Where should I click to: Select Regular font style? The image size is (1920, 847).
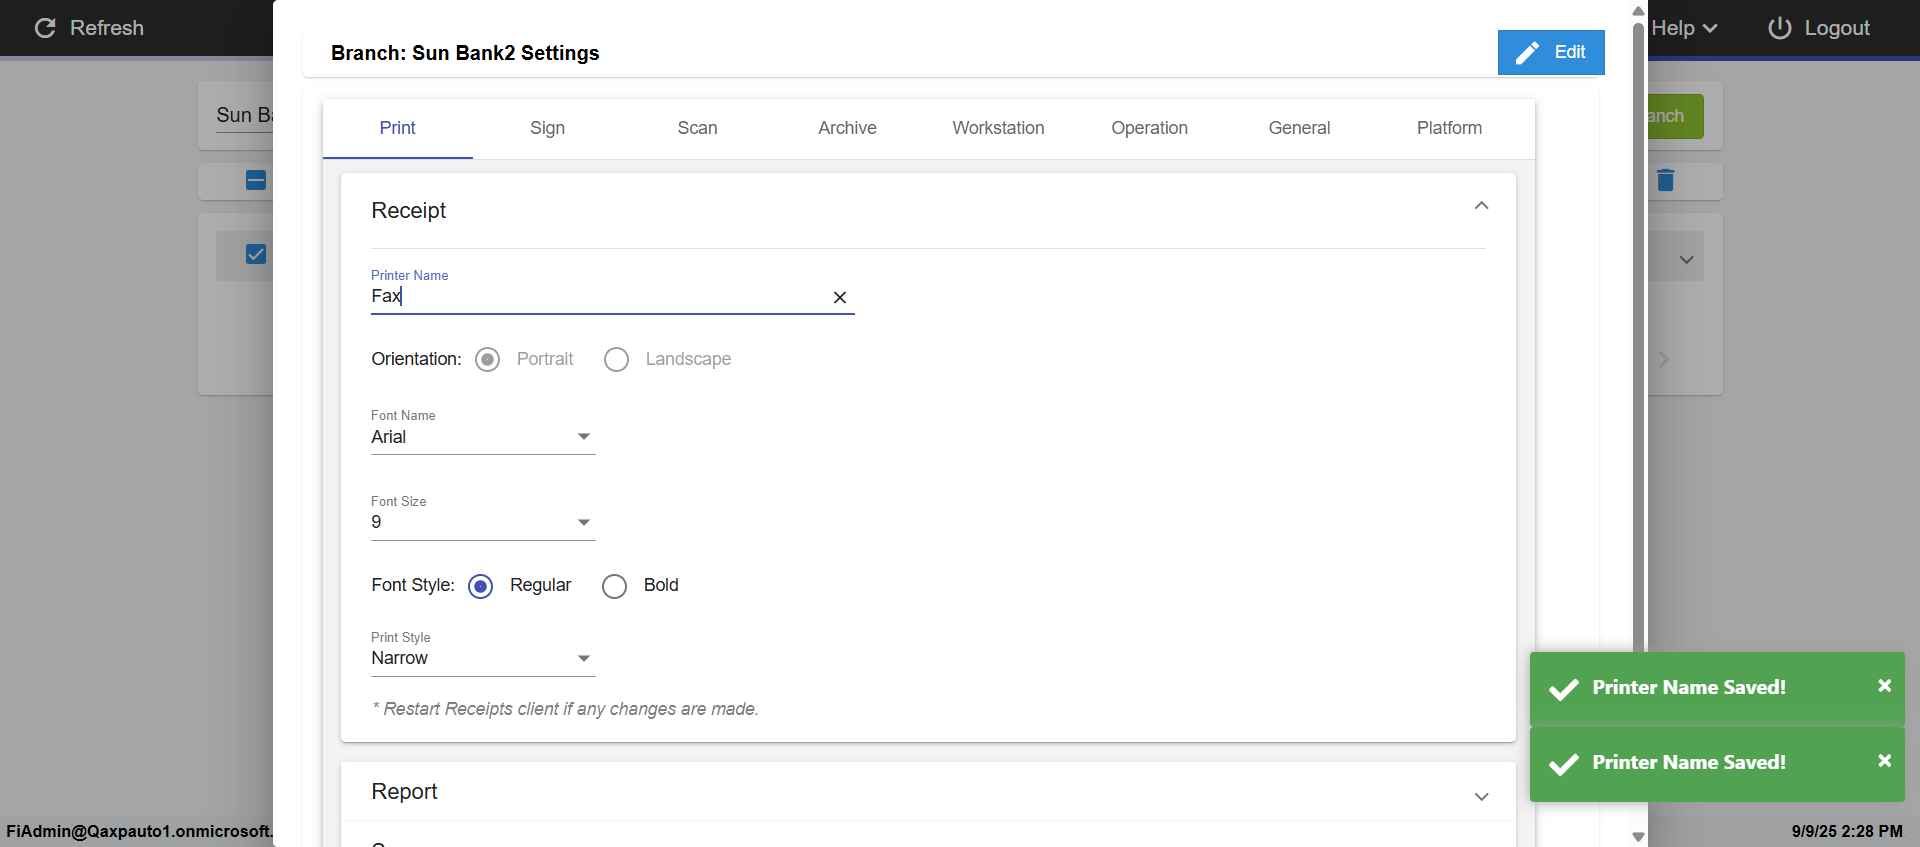(x=481, y=586)
